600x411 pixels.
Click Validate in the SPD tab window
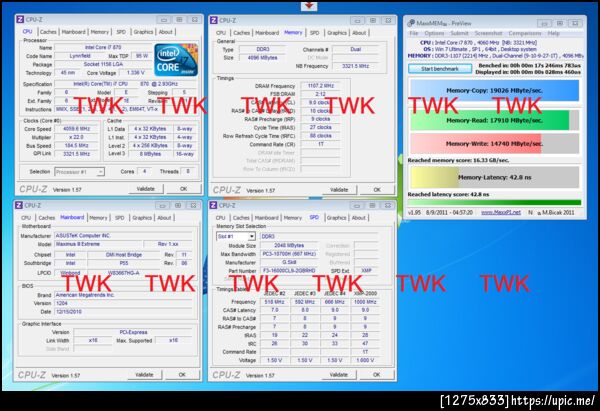[x=339, y=375]
